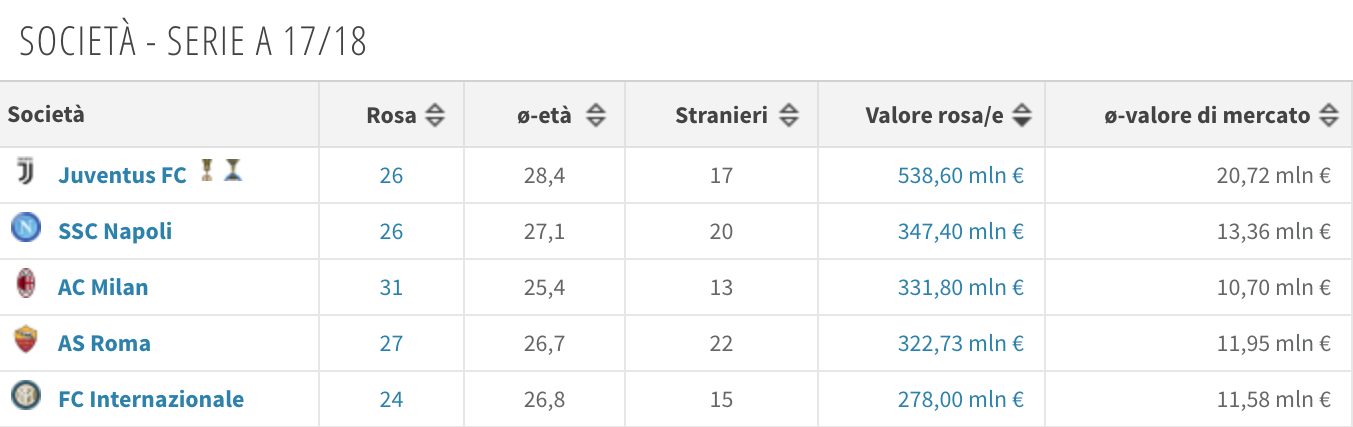Open the FC Internazionale club link

151,399
